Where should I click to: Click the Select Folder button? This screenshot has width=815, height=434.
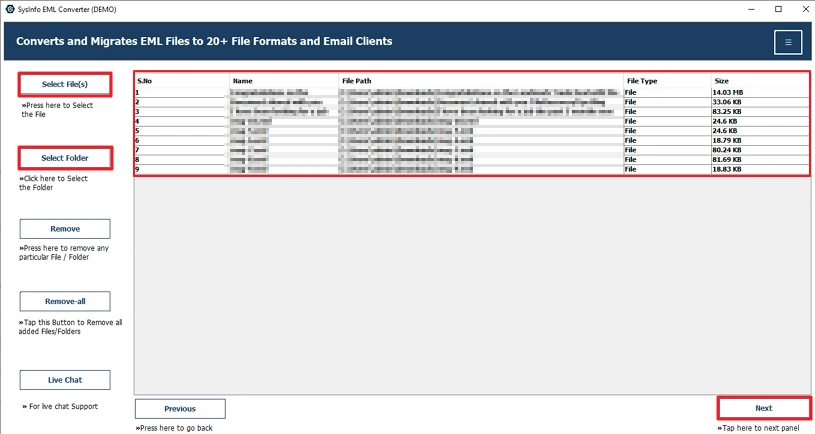65,158
